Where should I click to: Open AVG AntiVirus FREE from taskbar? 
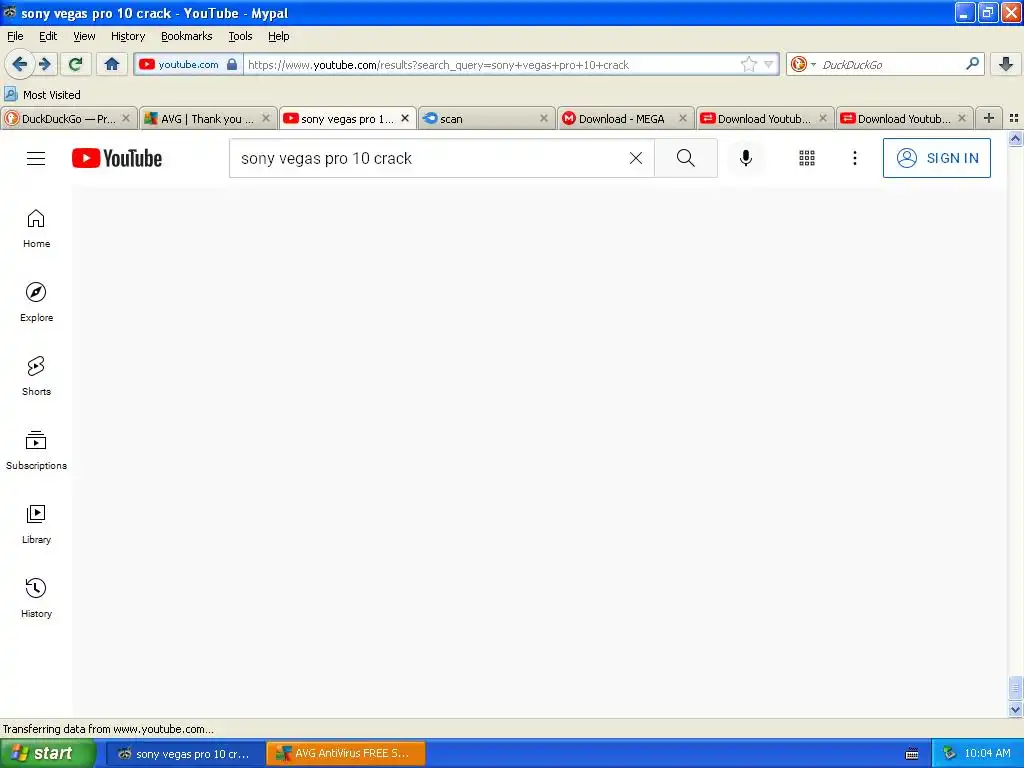click(x=345, y=754)
